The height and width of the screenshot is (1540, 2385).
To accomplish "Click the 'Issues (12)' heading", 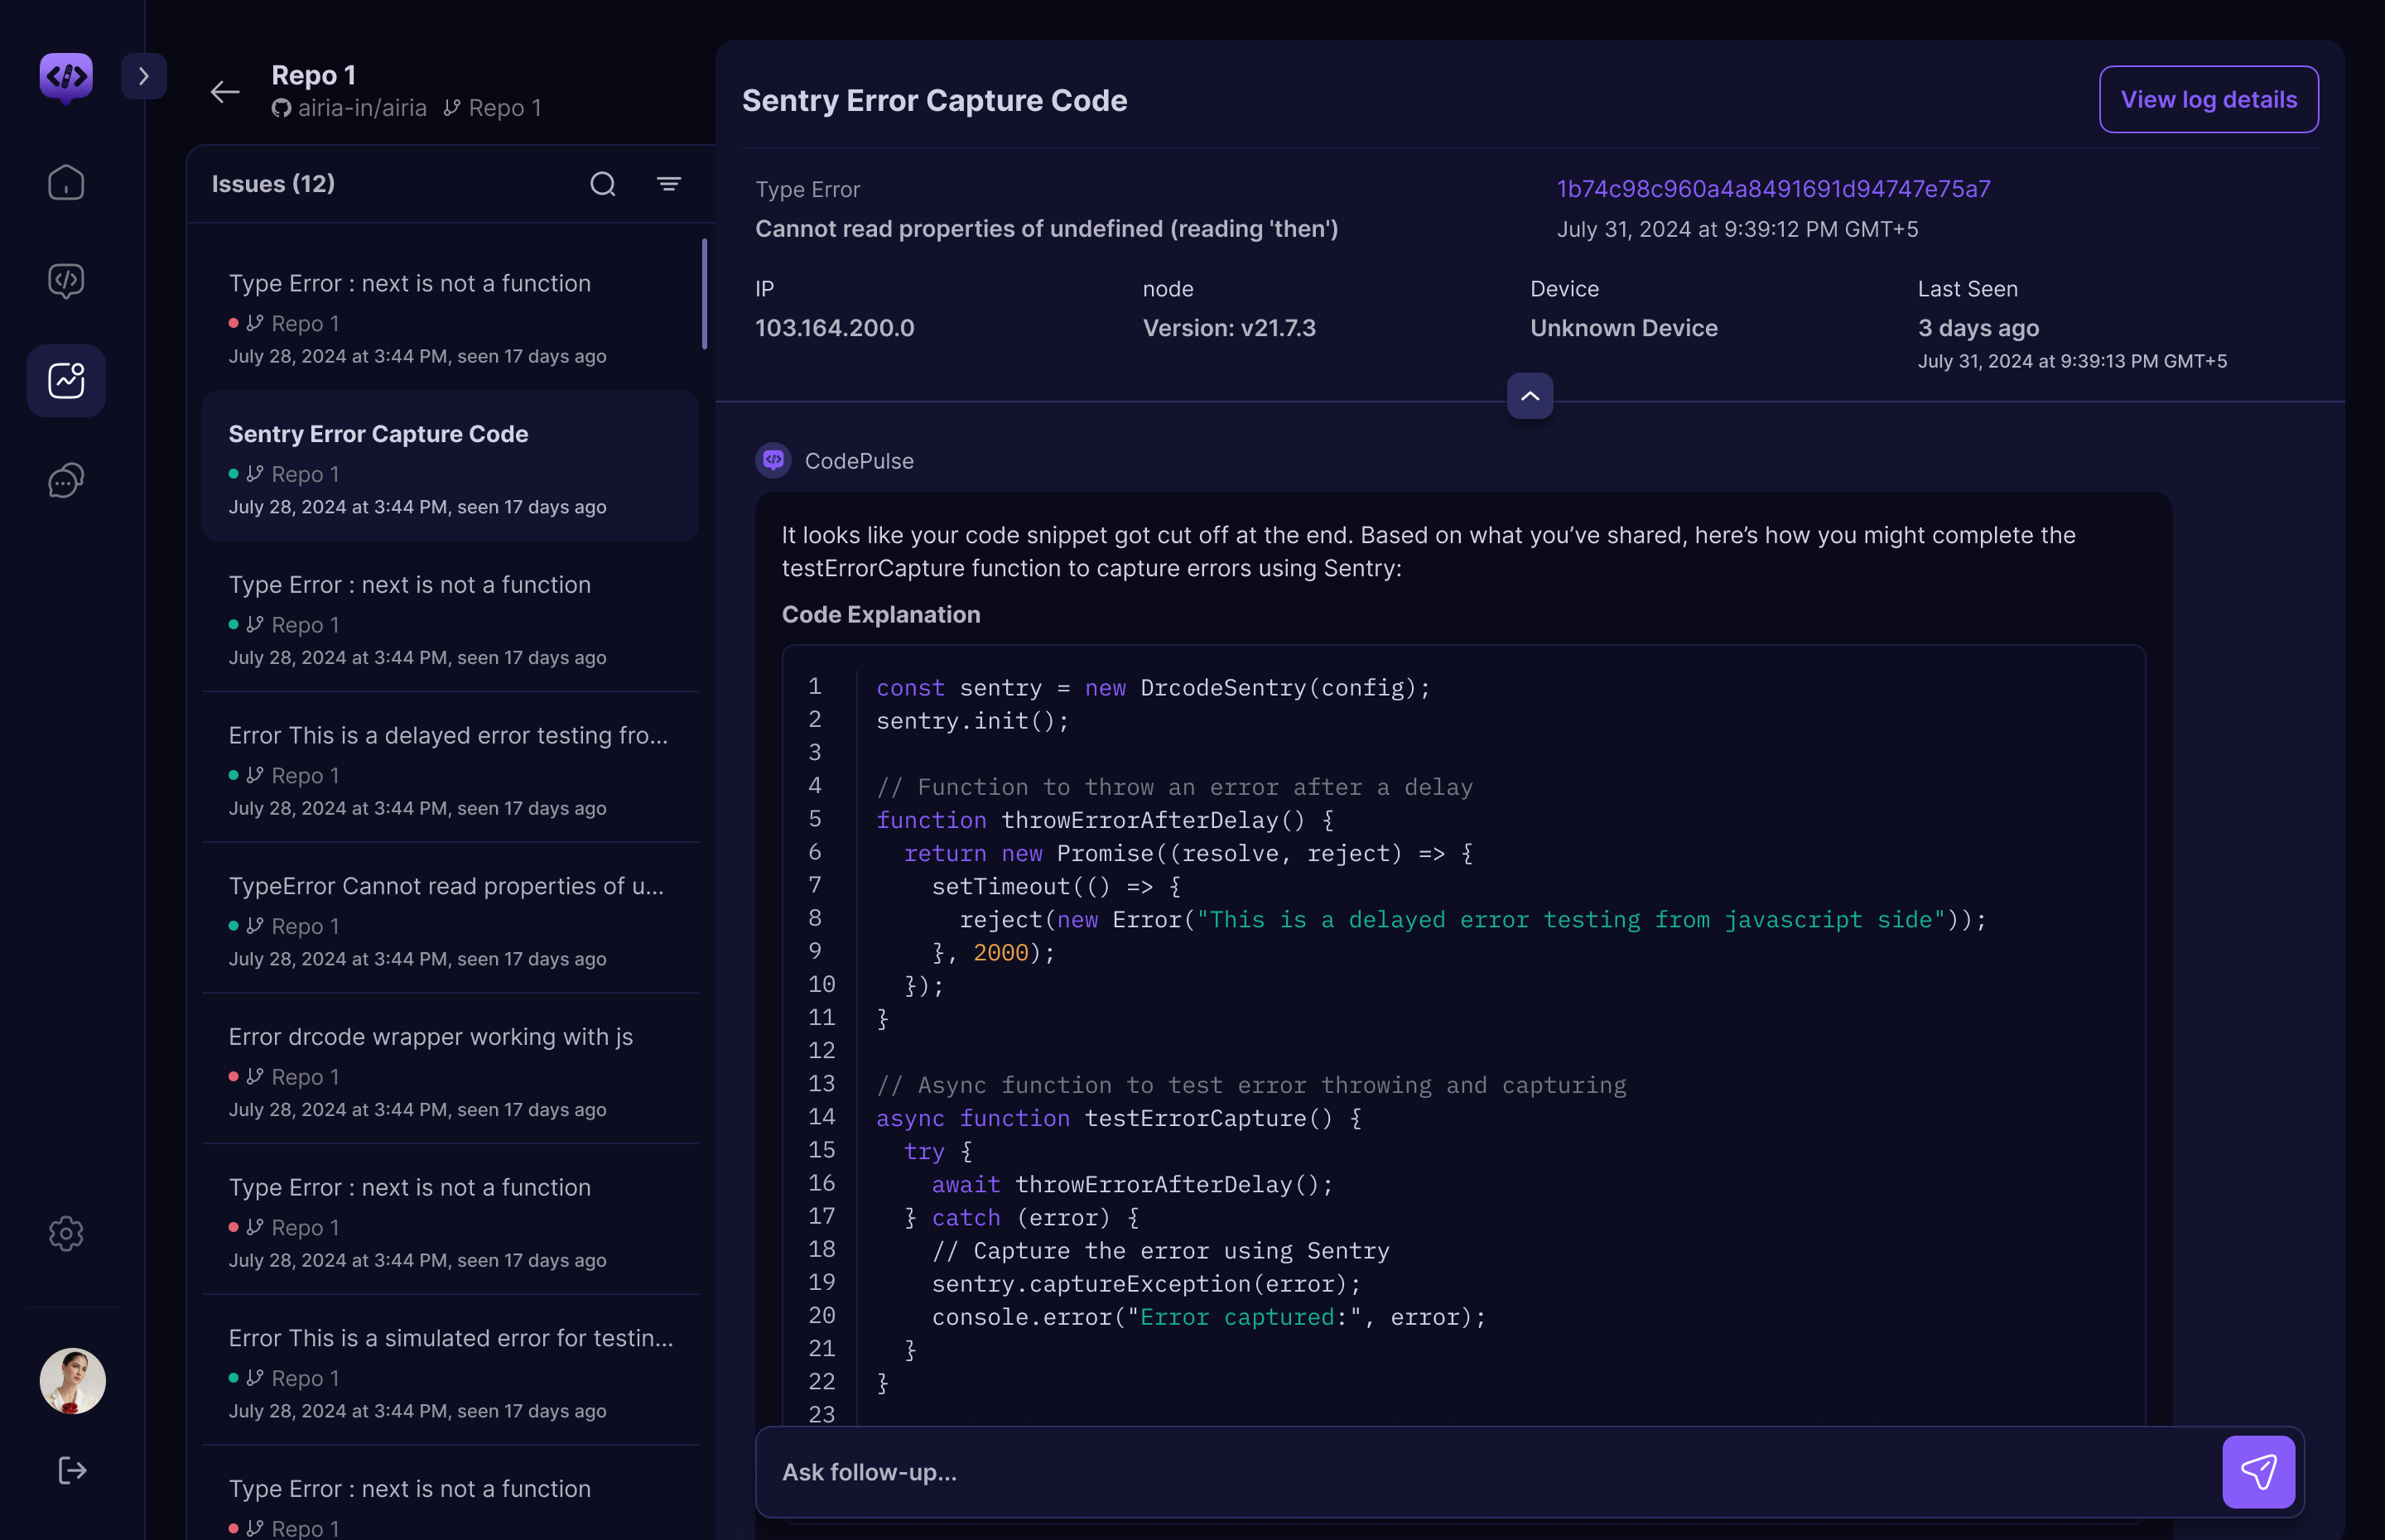I will [273, 184].
